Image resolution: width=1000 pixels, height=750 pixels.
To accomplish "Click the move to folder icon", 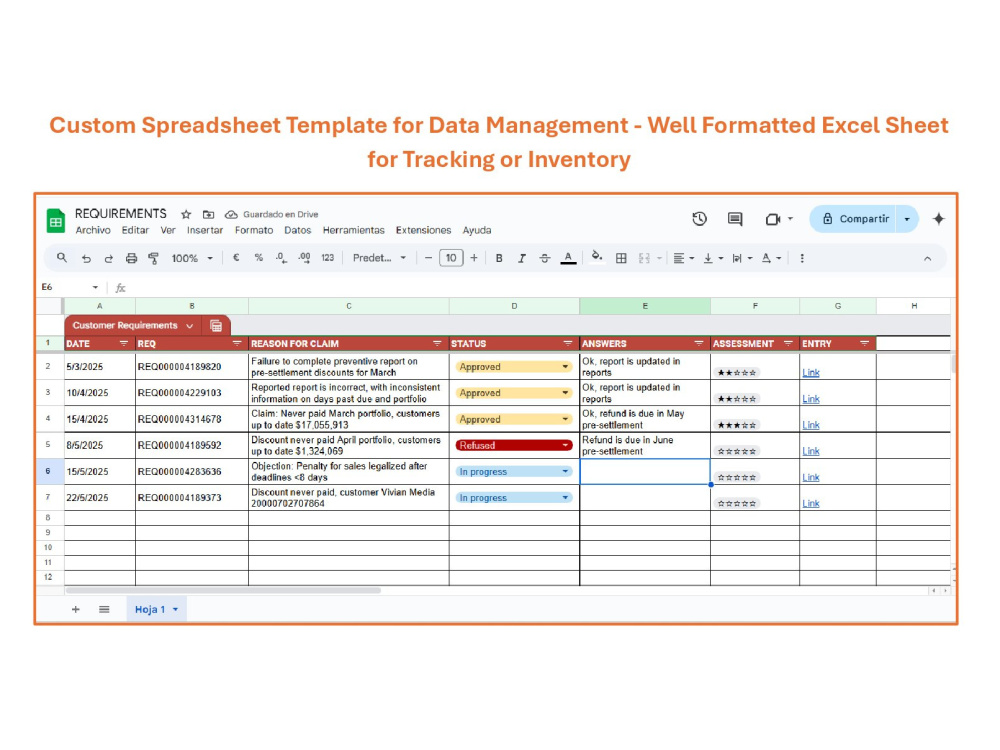I will pyautogui.click(x=209, y=214).
